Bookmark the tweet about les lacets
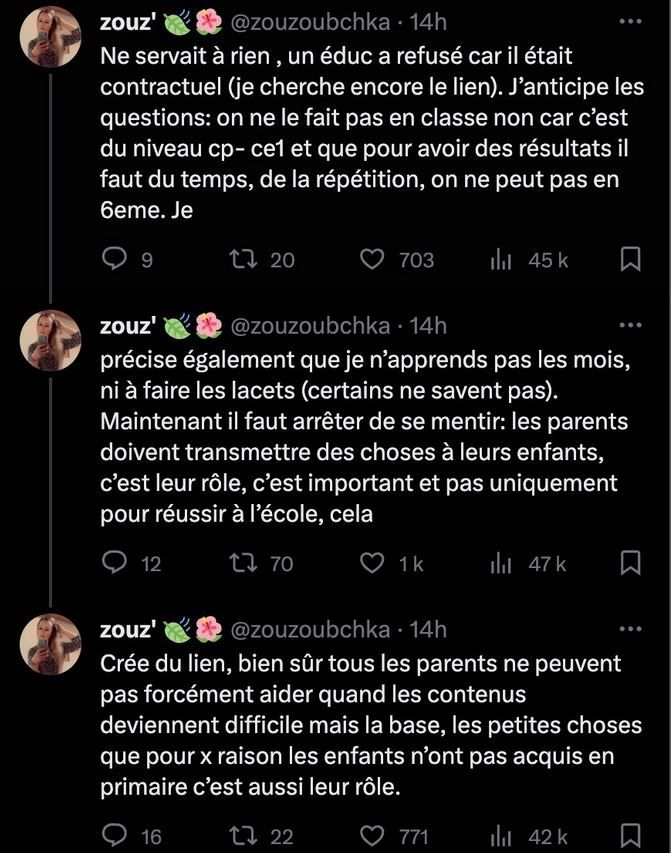 (x=631, y=564)
